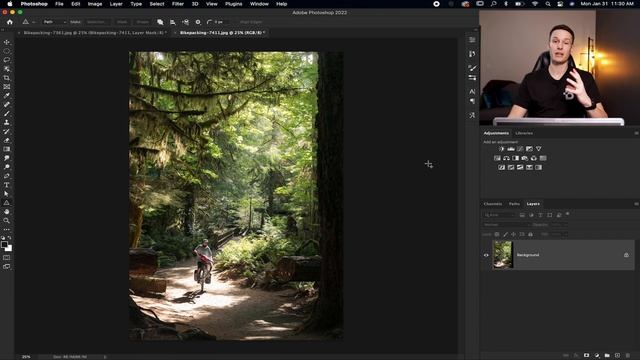Select the Path Selection arrow tool

(x=7, y=194)
